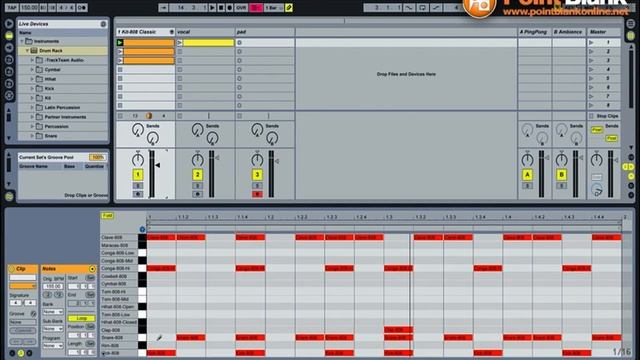Toggle the Clip activator circle
This screenshot has height=360, width=640.
pyautogui.click(x=12, y=269)
